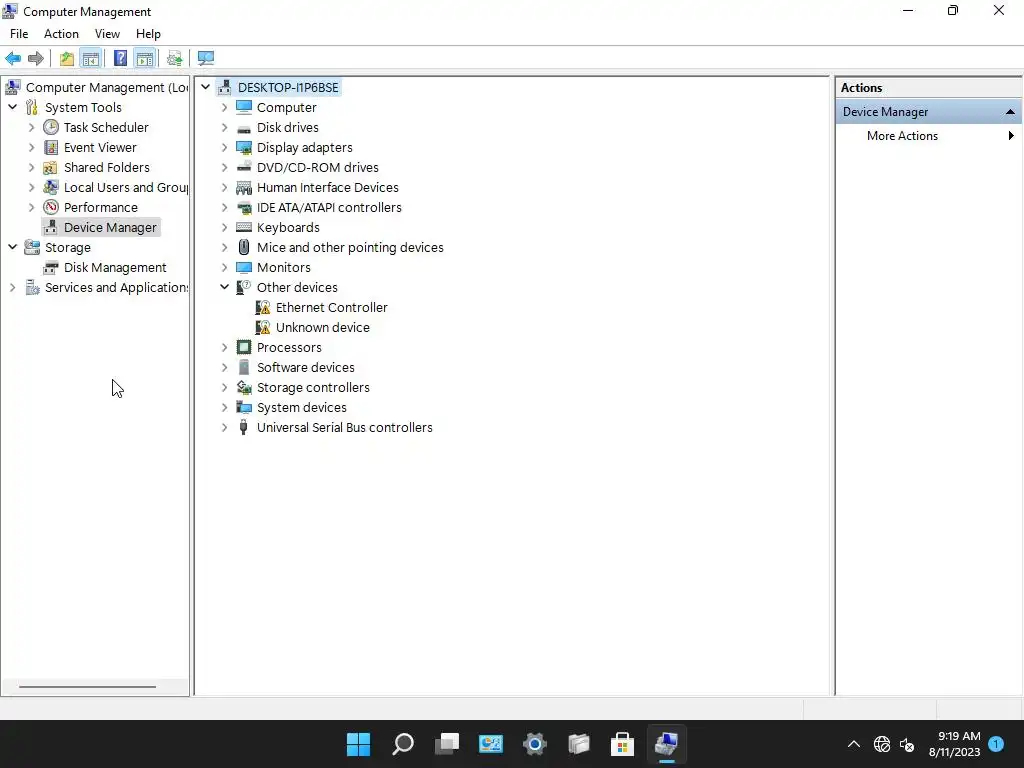Click the Universal Serial Bus controllers plug icon

coord(244,428)
